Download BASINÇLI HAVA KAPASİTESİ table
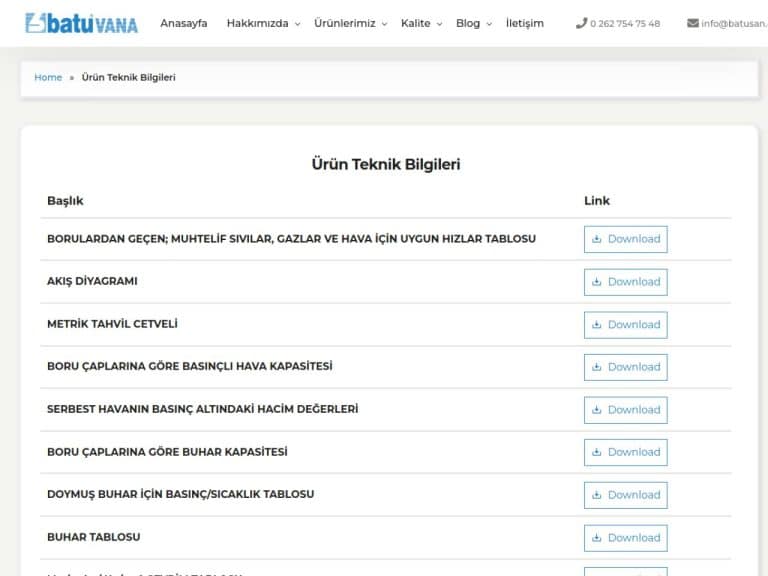Screen dimensions: 768x576 (625, 367)
